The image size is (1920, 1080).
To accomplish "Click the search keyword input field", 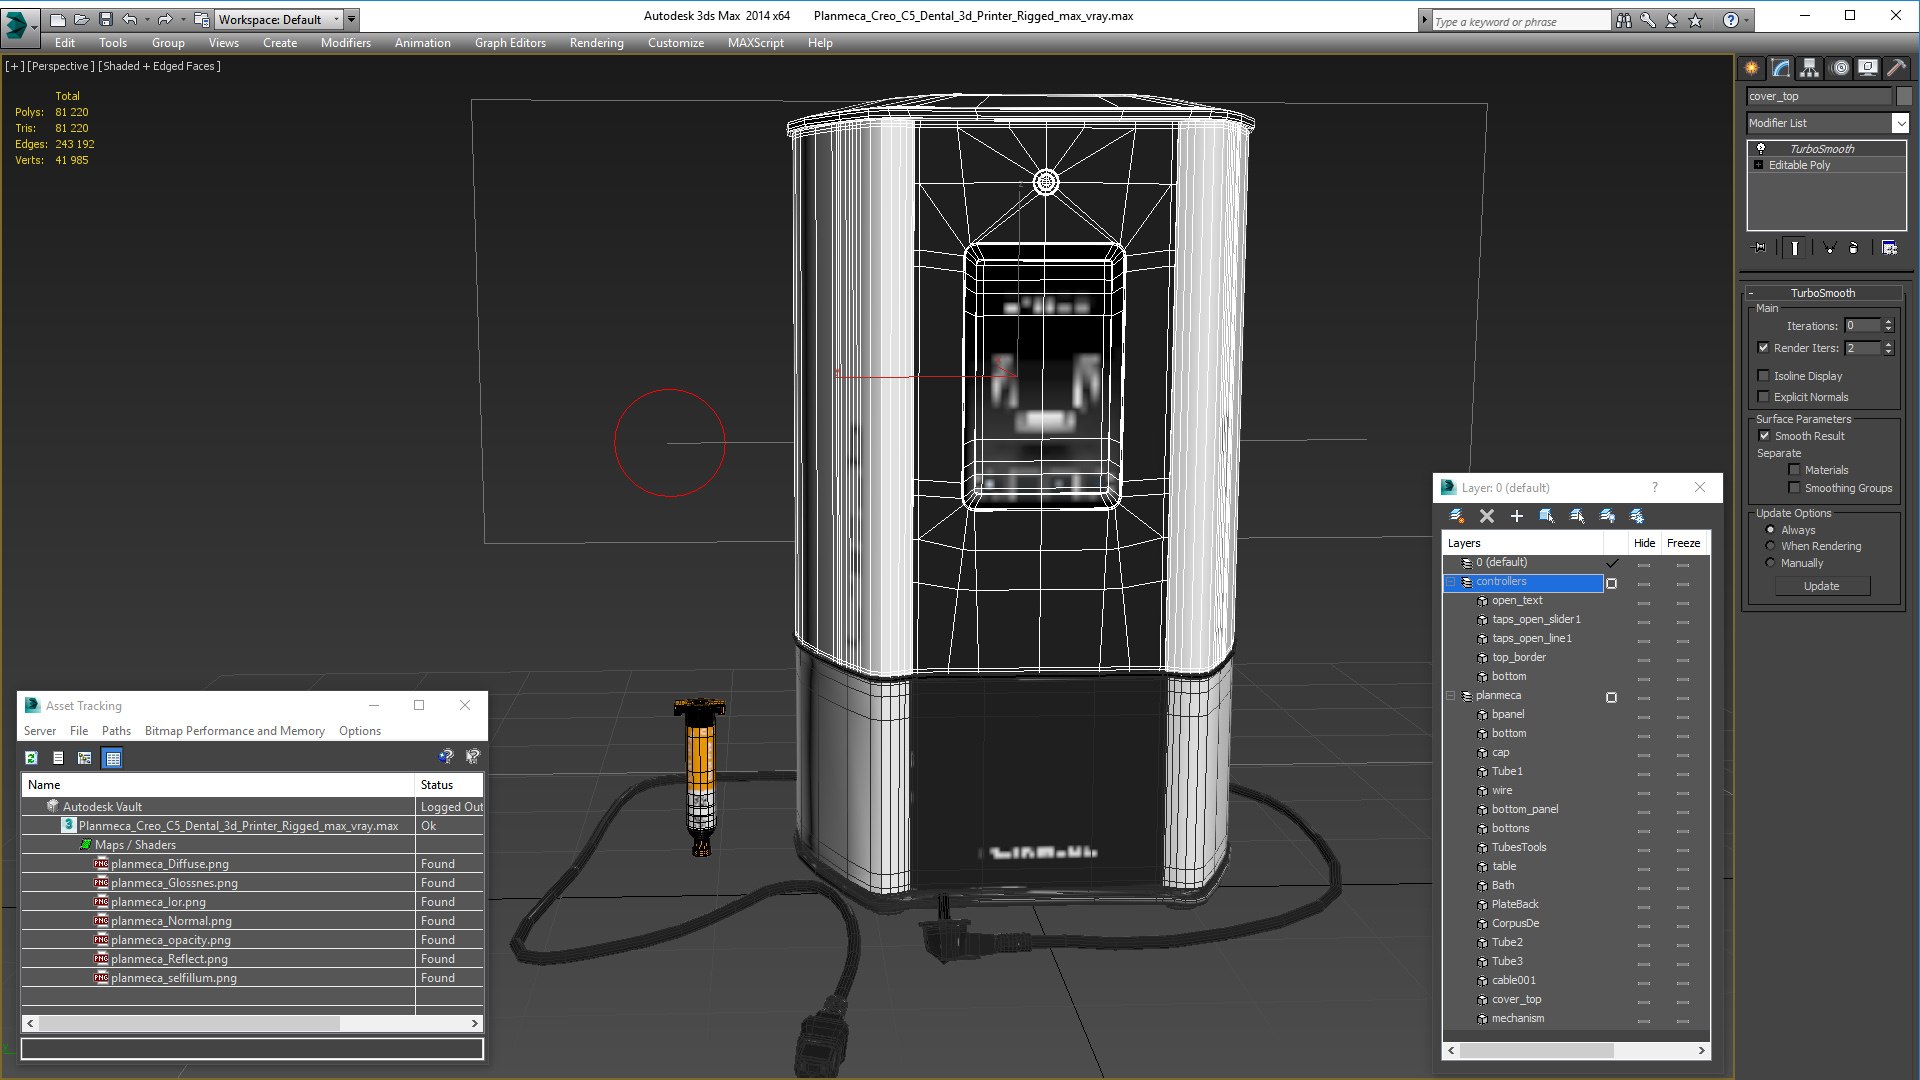I will tap(1520, 21).
